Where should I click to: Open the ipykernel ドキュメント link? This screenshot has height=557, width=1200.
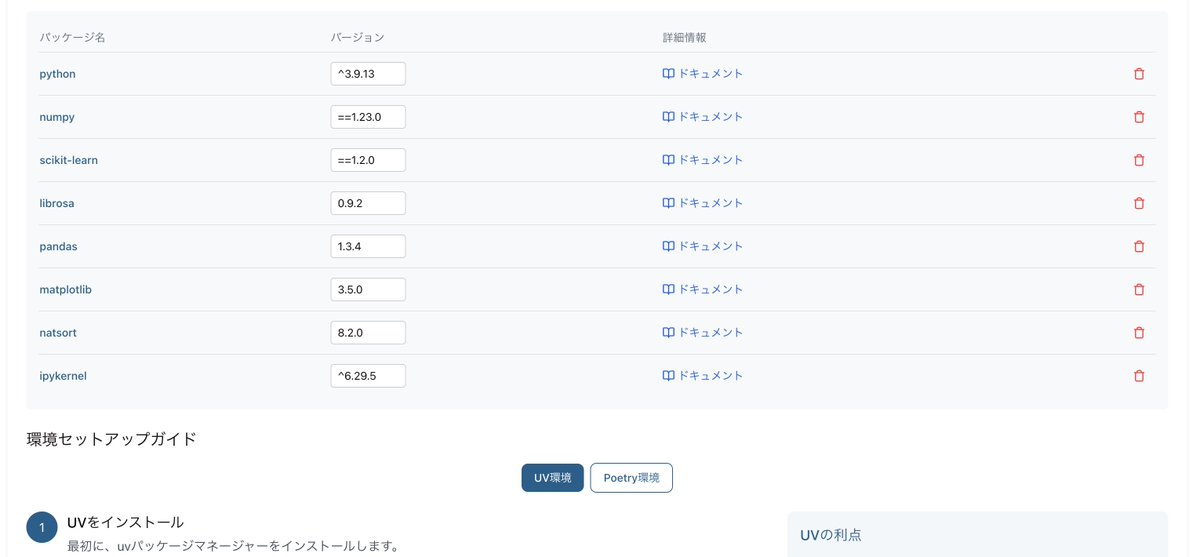pos(703,376)
